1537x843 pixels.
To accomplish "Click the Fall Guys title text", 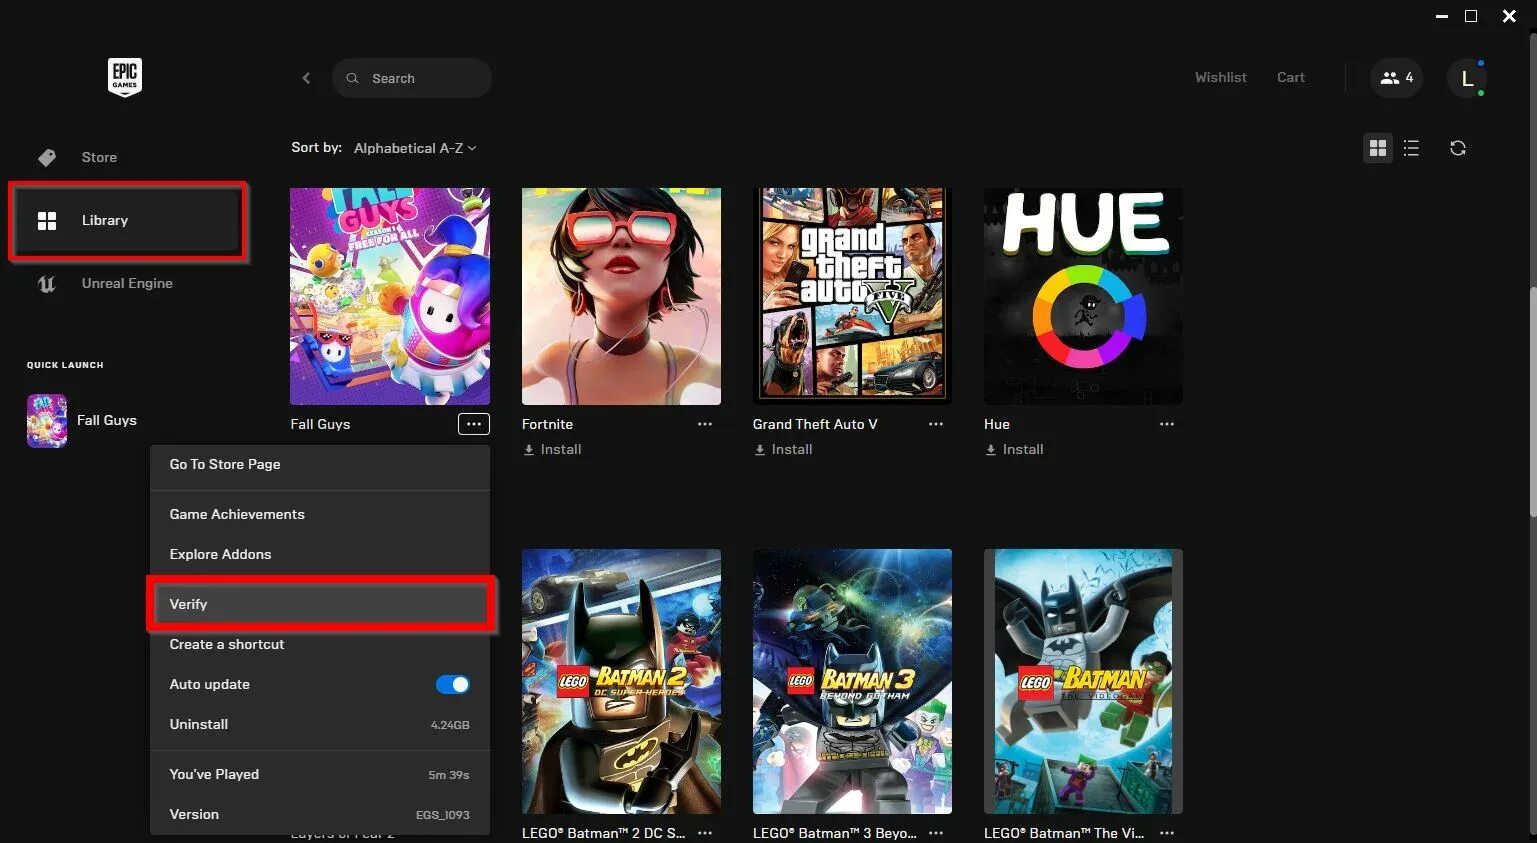I will click(320, 424).
